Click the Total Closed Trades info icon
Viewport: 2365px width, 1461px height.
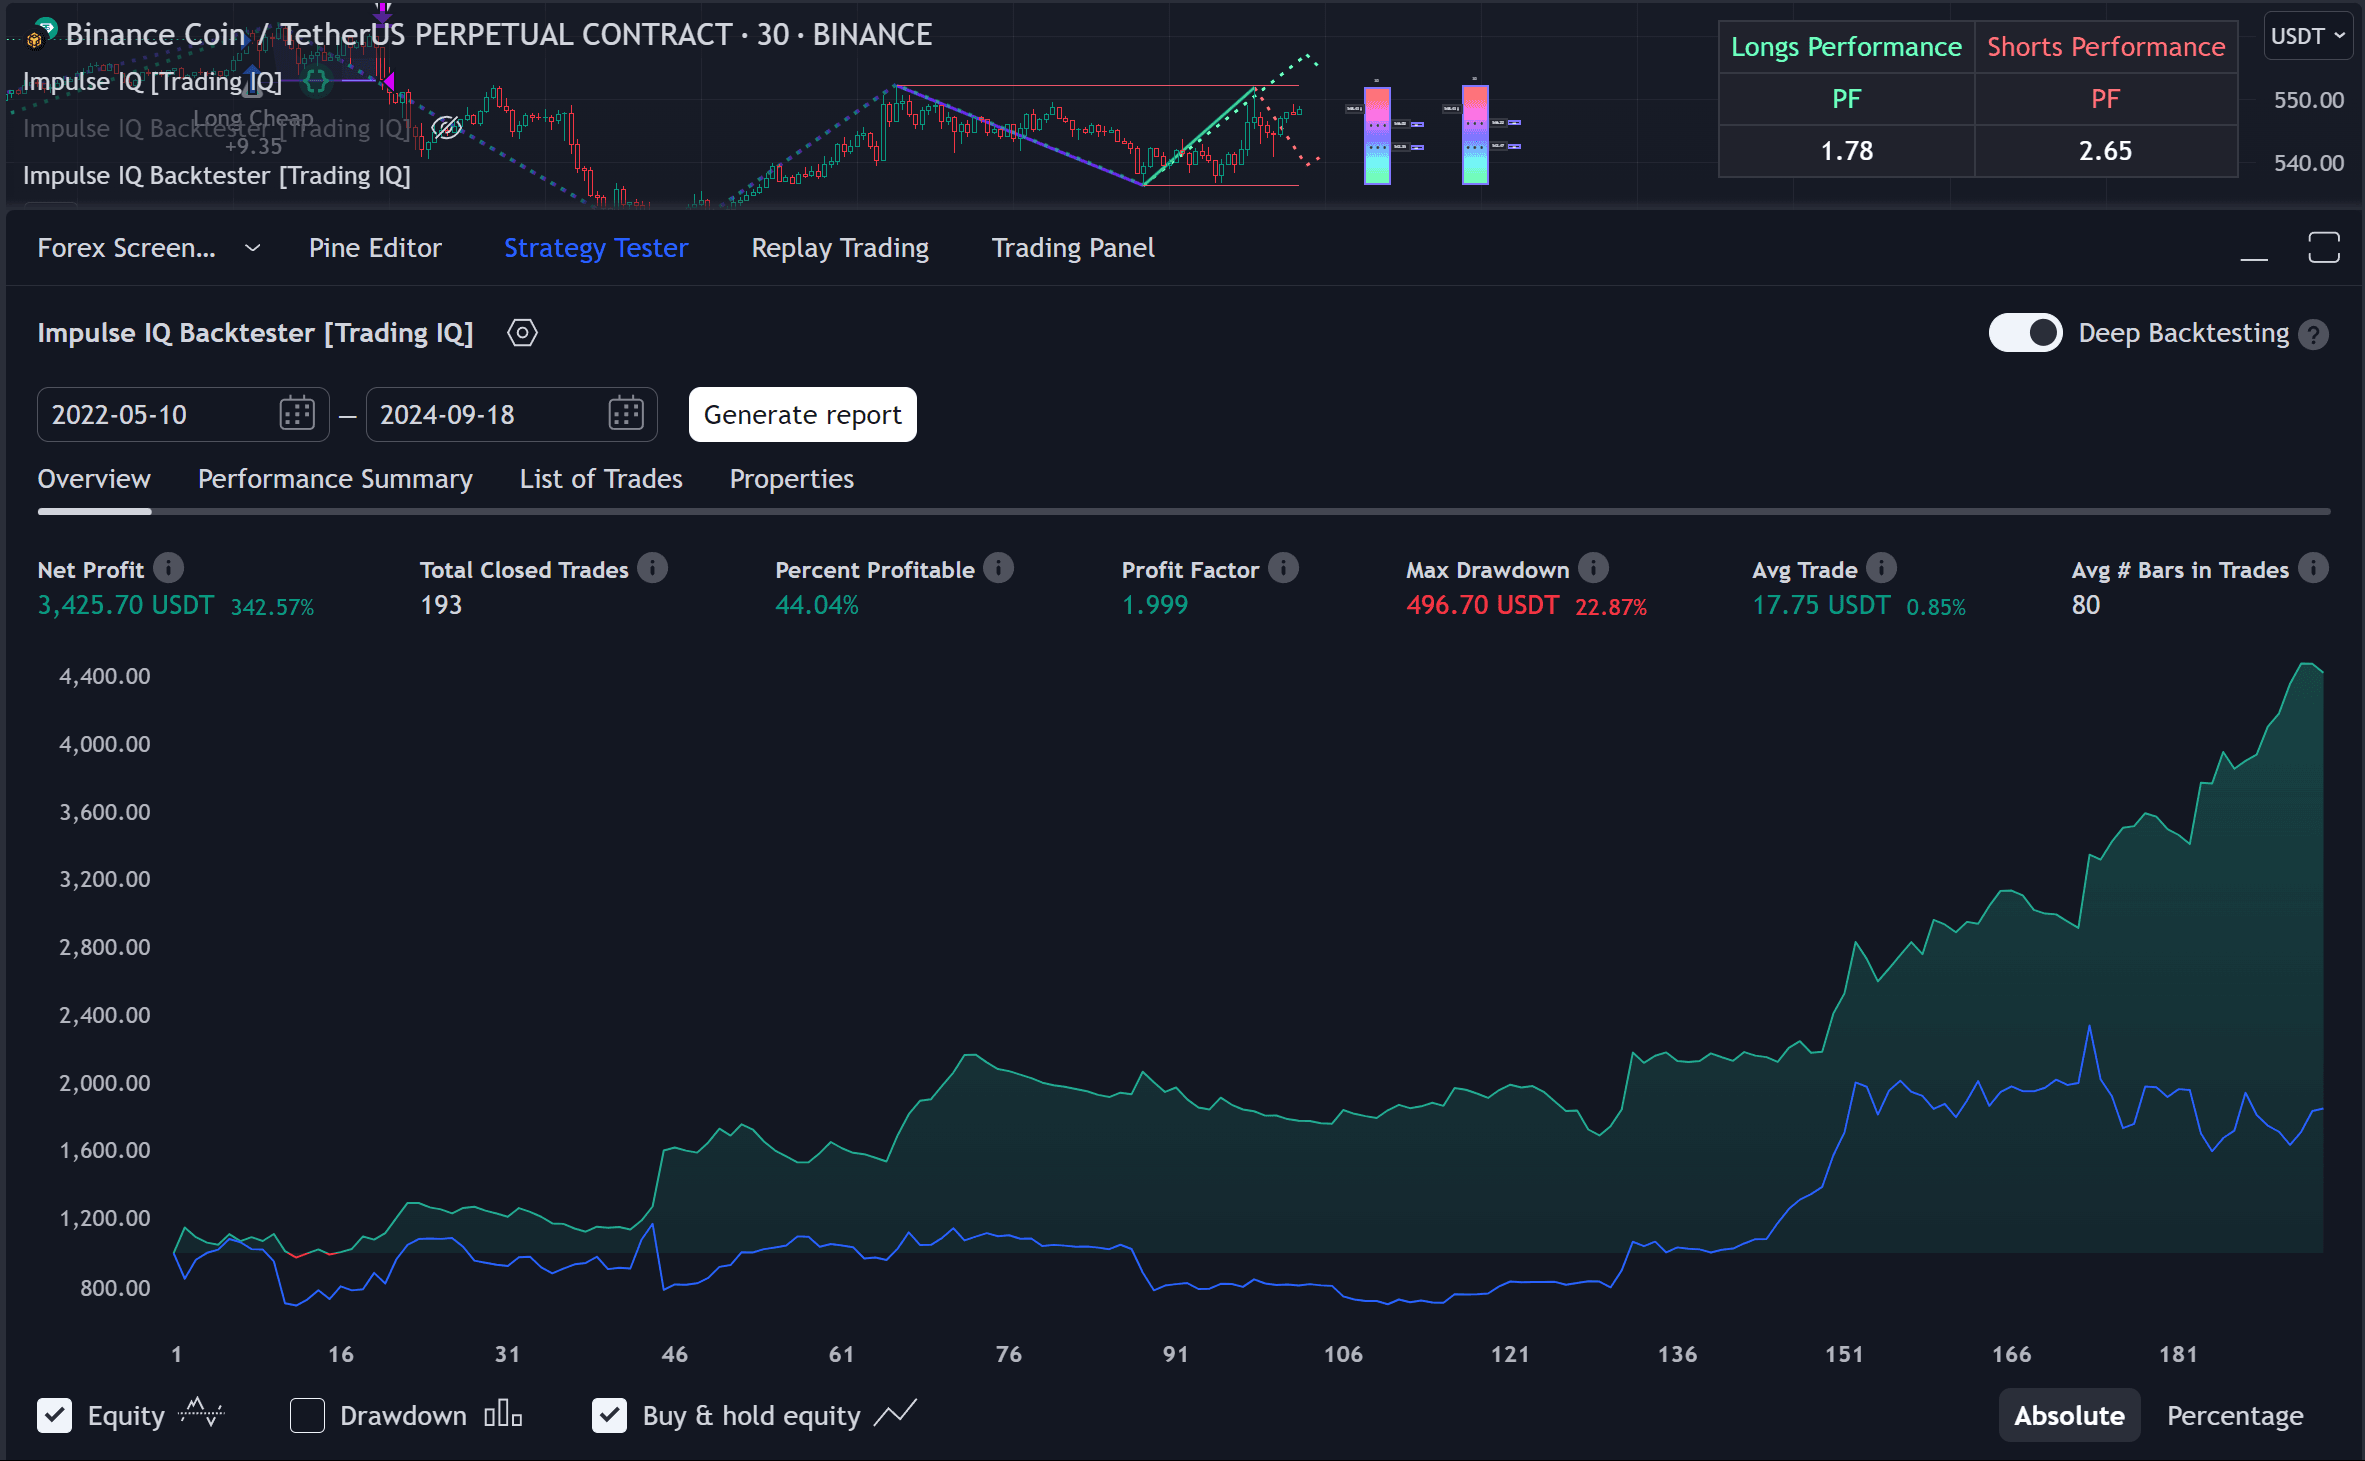652,568
